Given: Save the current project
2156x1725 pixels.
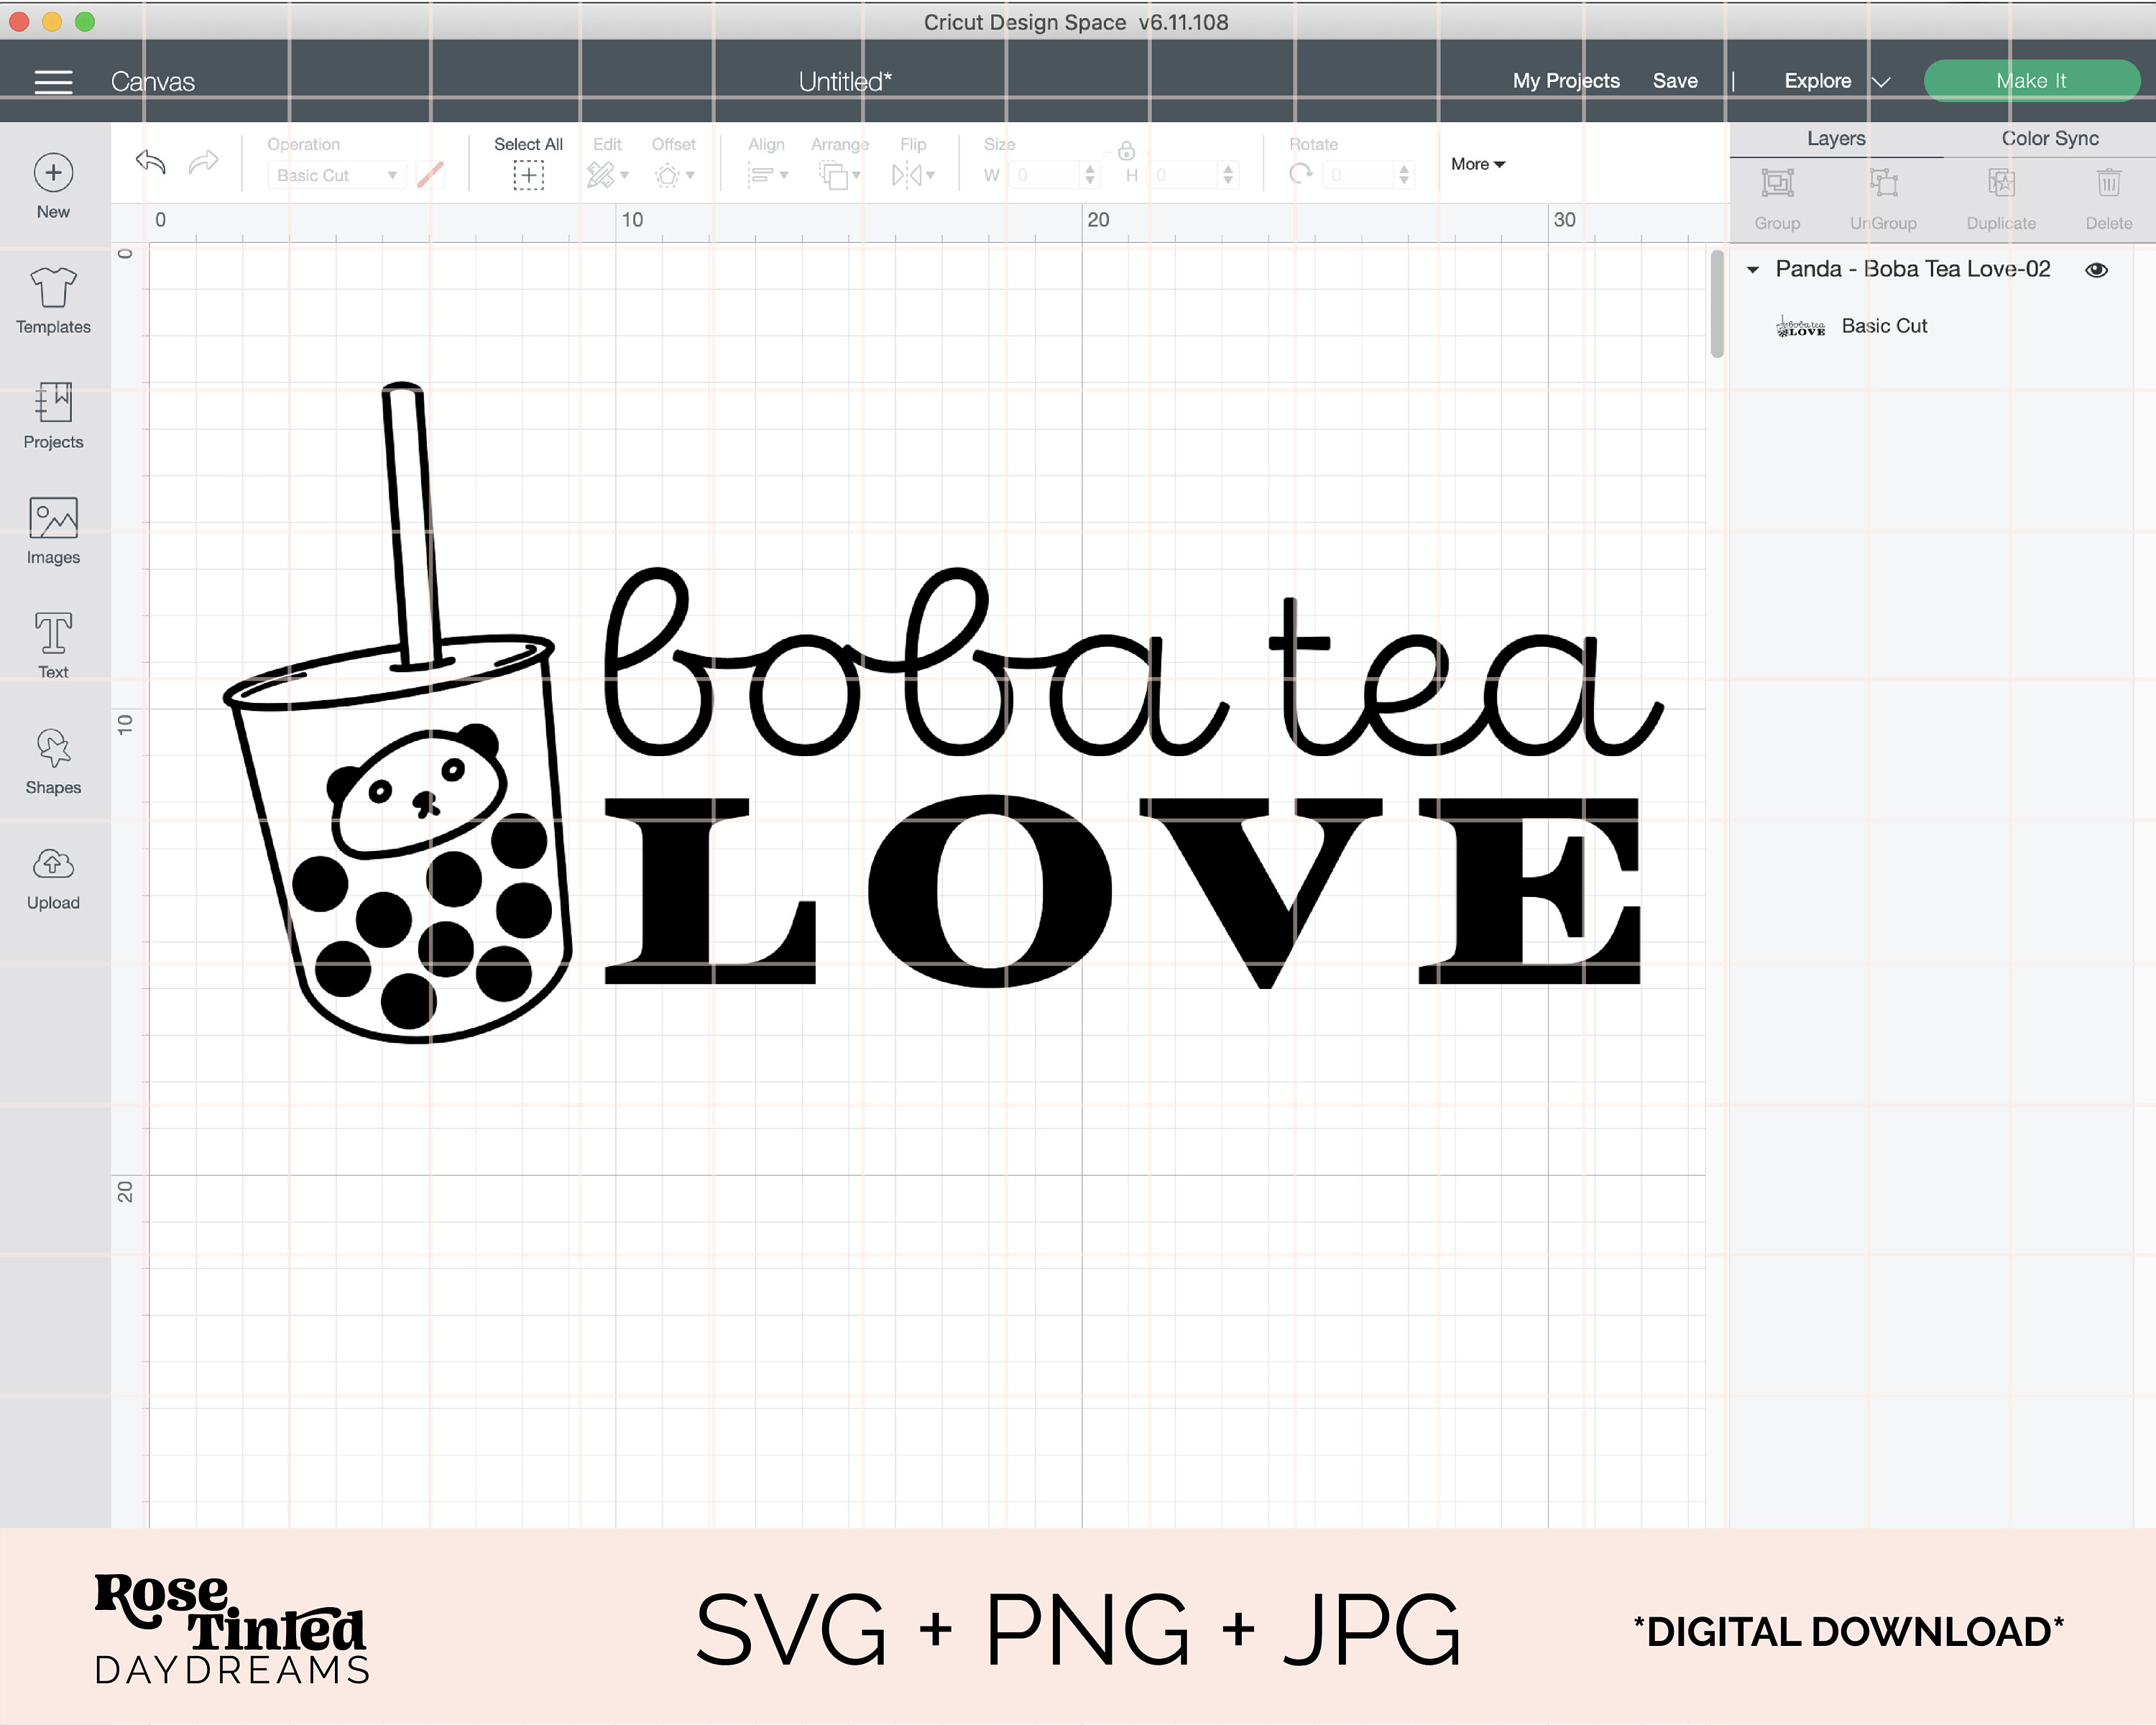Looking at the screenshot, I should [1675, 81].
